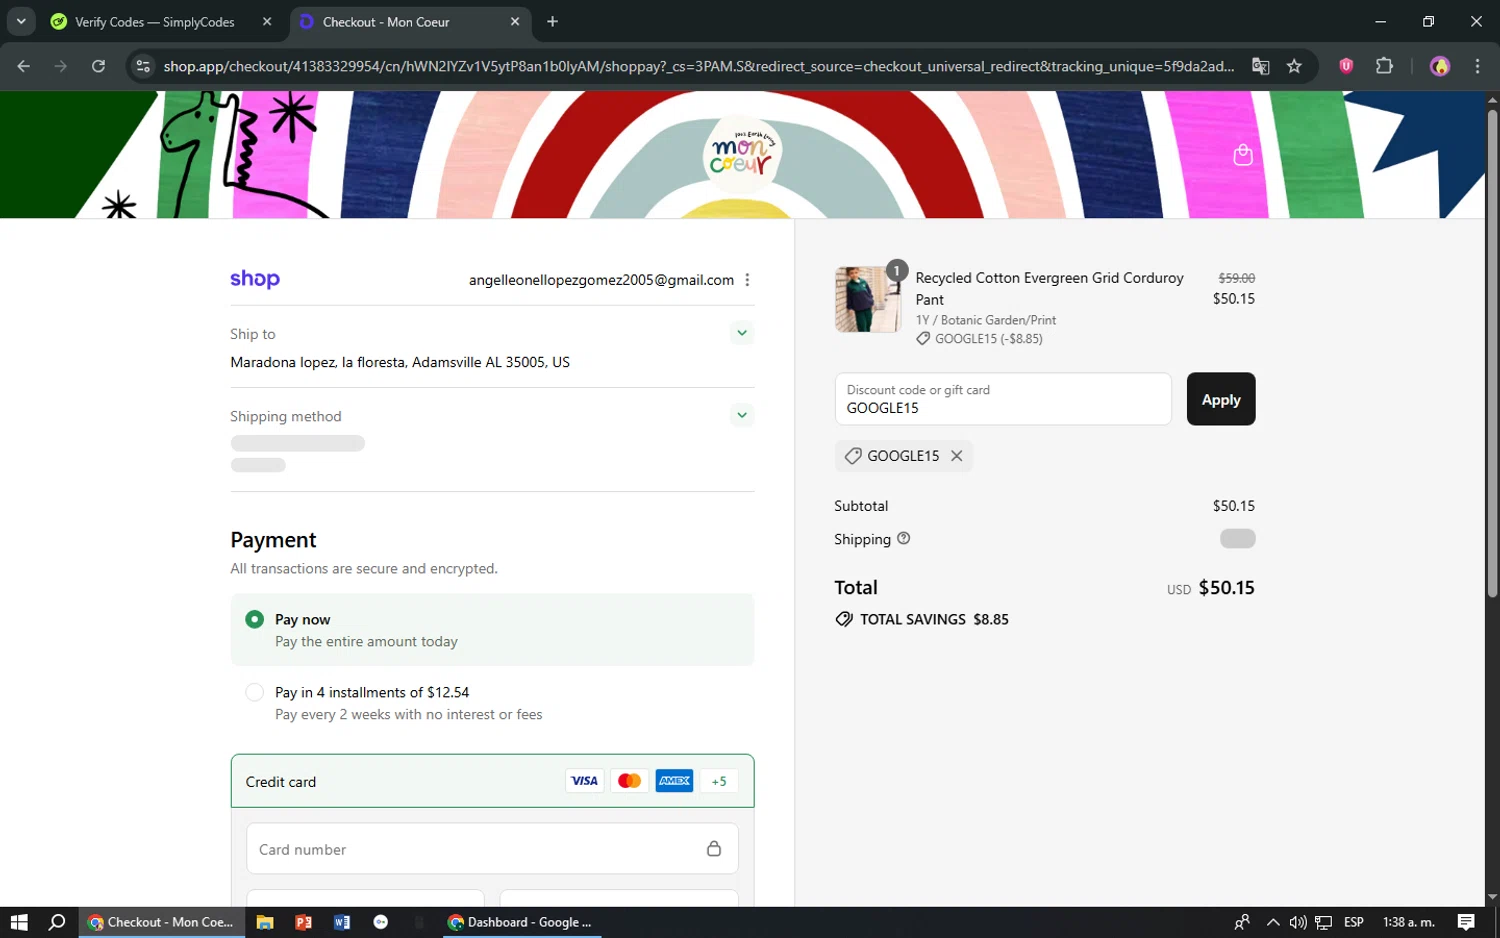
Task: Click the 1:38 a. m. clock
Action: 1408,922
